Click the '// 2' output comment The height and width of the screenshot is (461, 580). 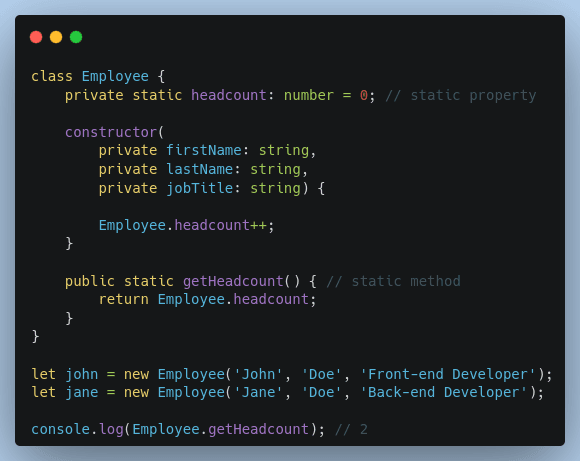pos(351,429)
